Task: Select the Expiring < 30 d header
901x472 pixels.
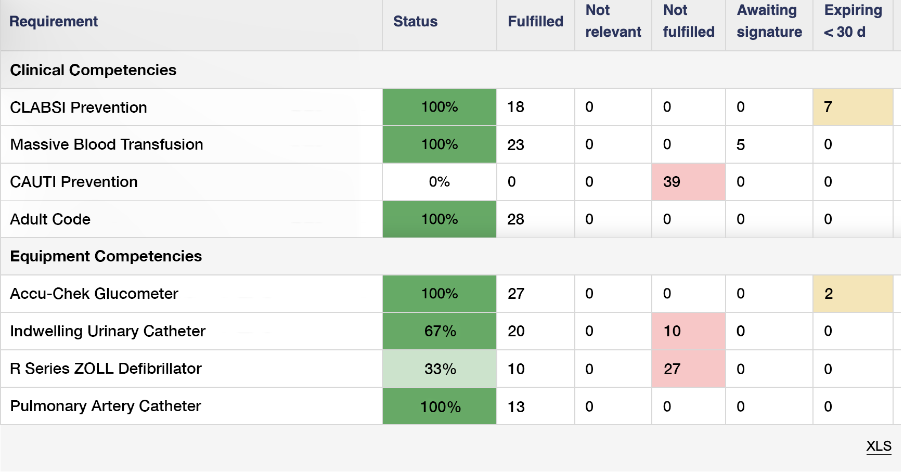Action: 853,22
